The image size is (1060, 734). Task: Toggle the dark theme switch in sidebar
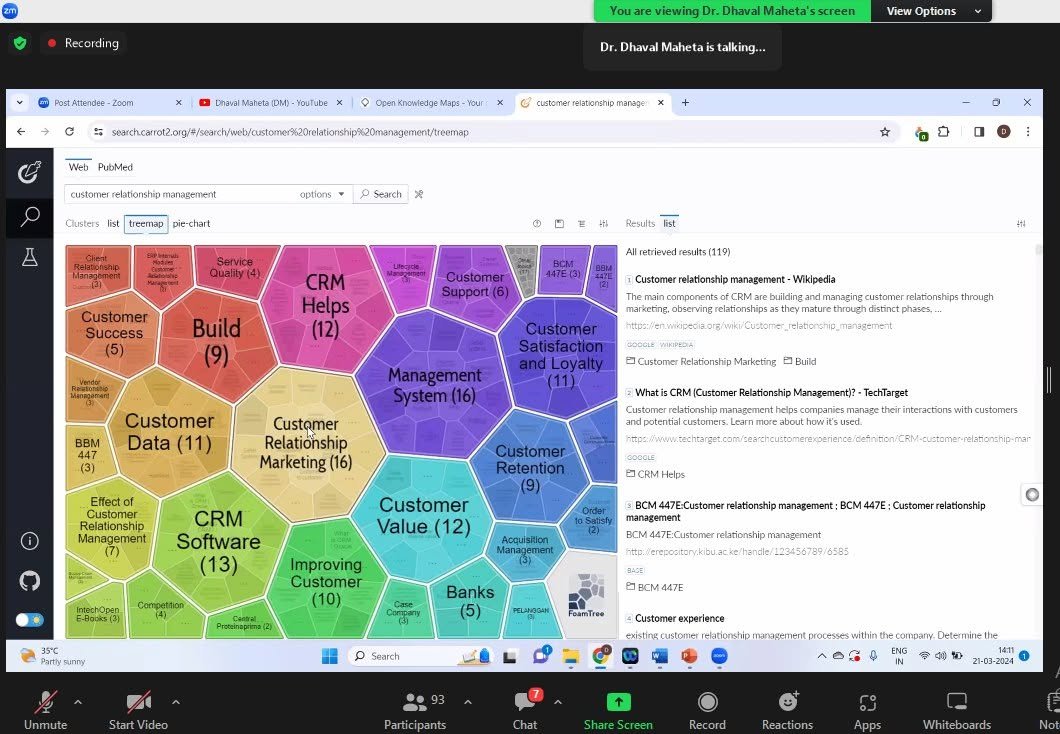click(29, 620)
